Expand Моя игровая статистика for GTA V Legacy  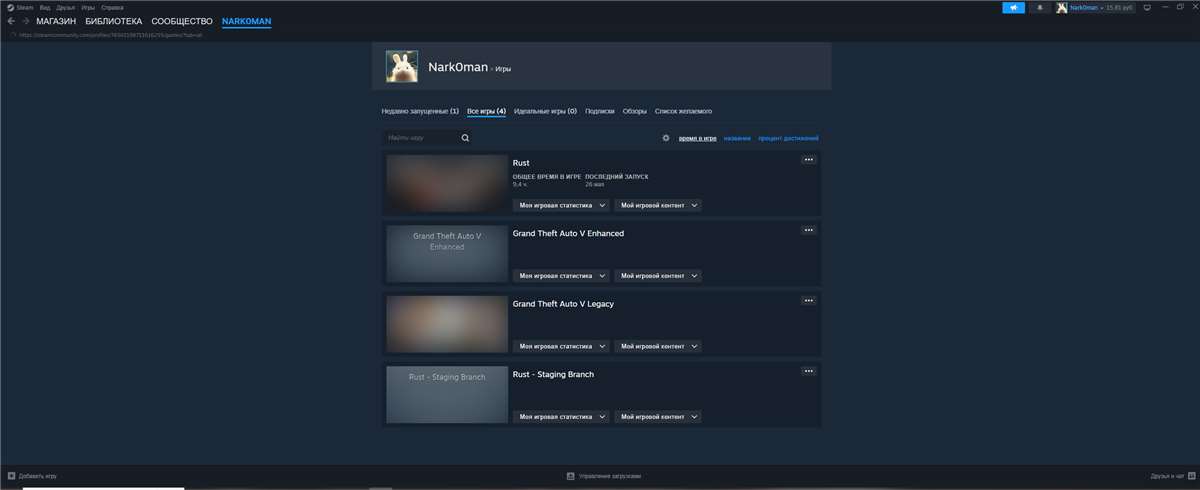[x=561, y=346]
